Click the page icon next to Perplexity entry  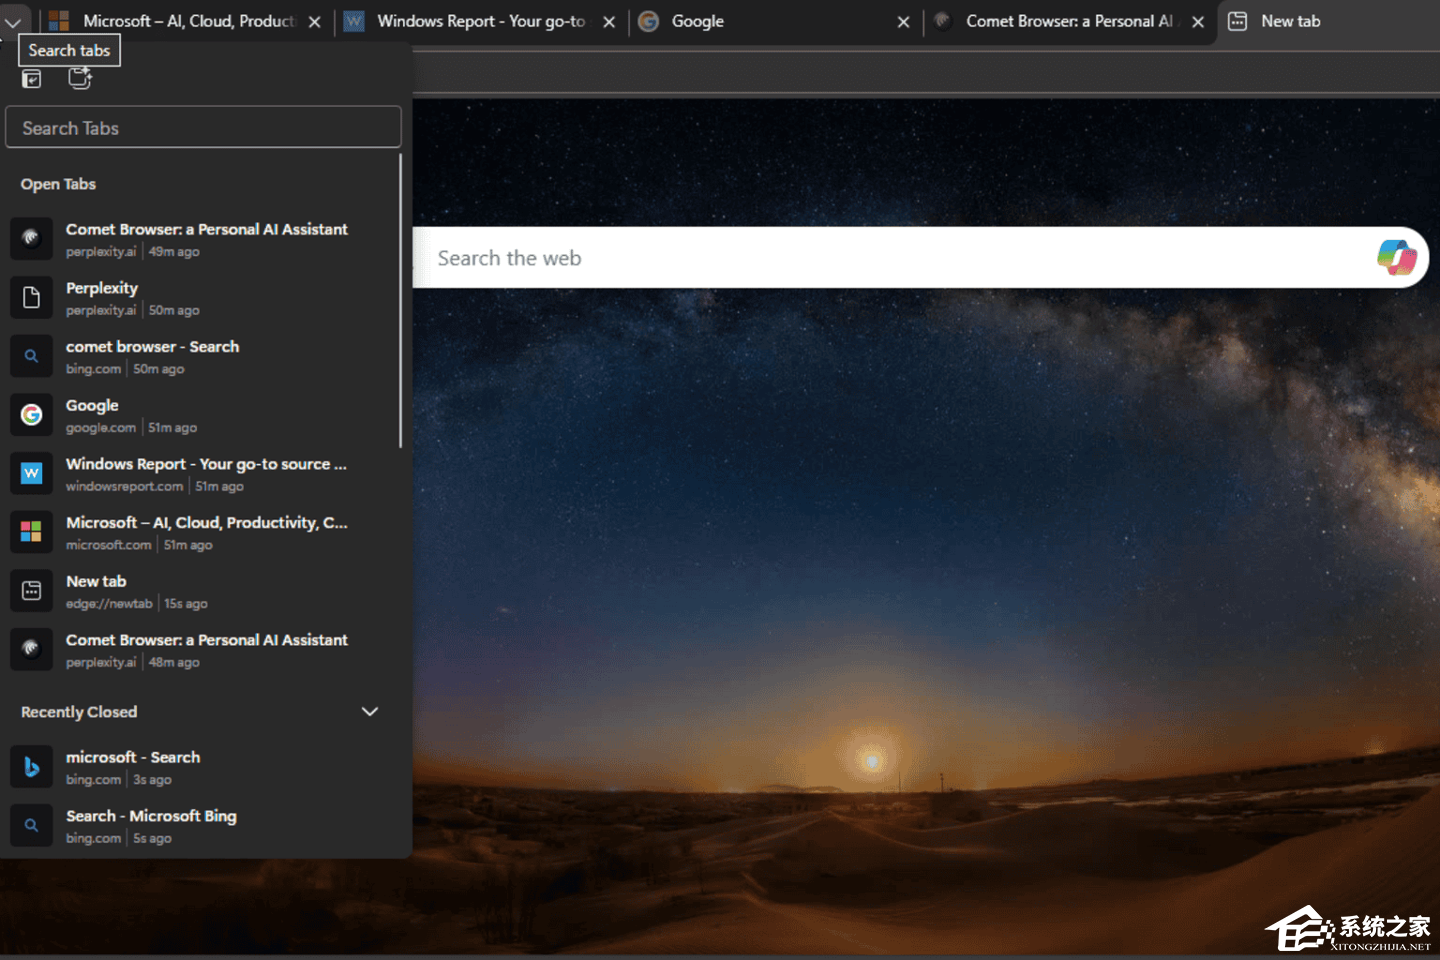point(31,298)
